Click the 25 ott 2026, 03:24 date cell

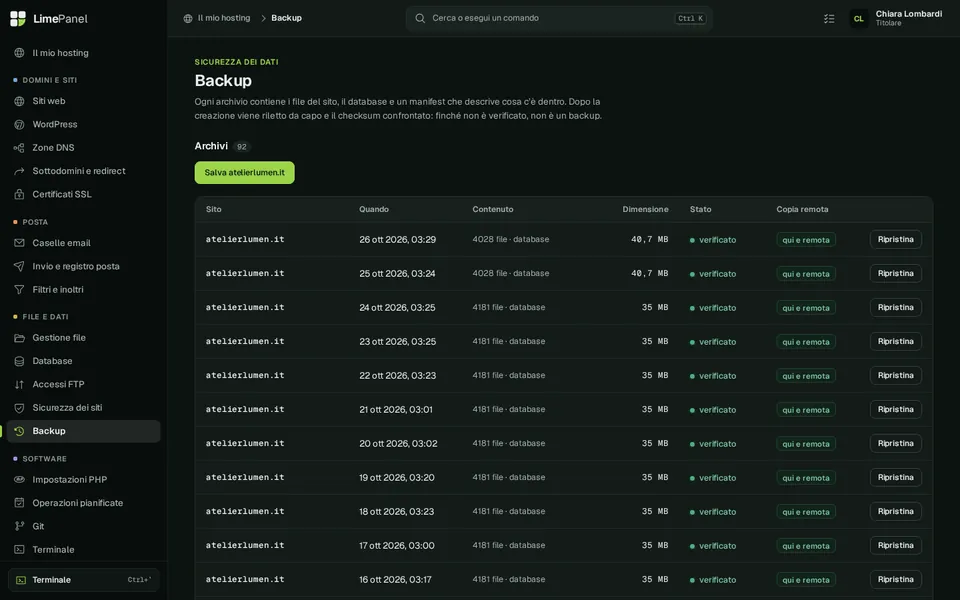click(x=397, y=274)
